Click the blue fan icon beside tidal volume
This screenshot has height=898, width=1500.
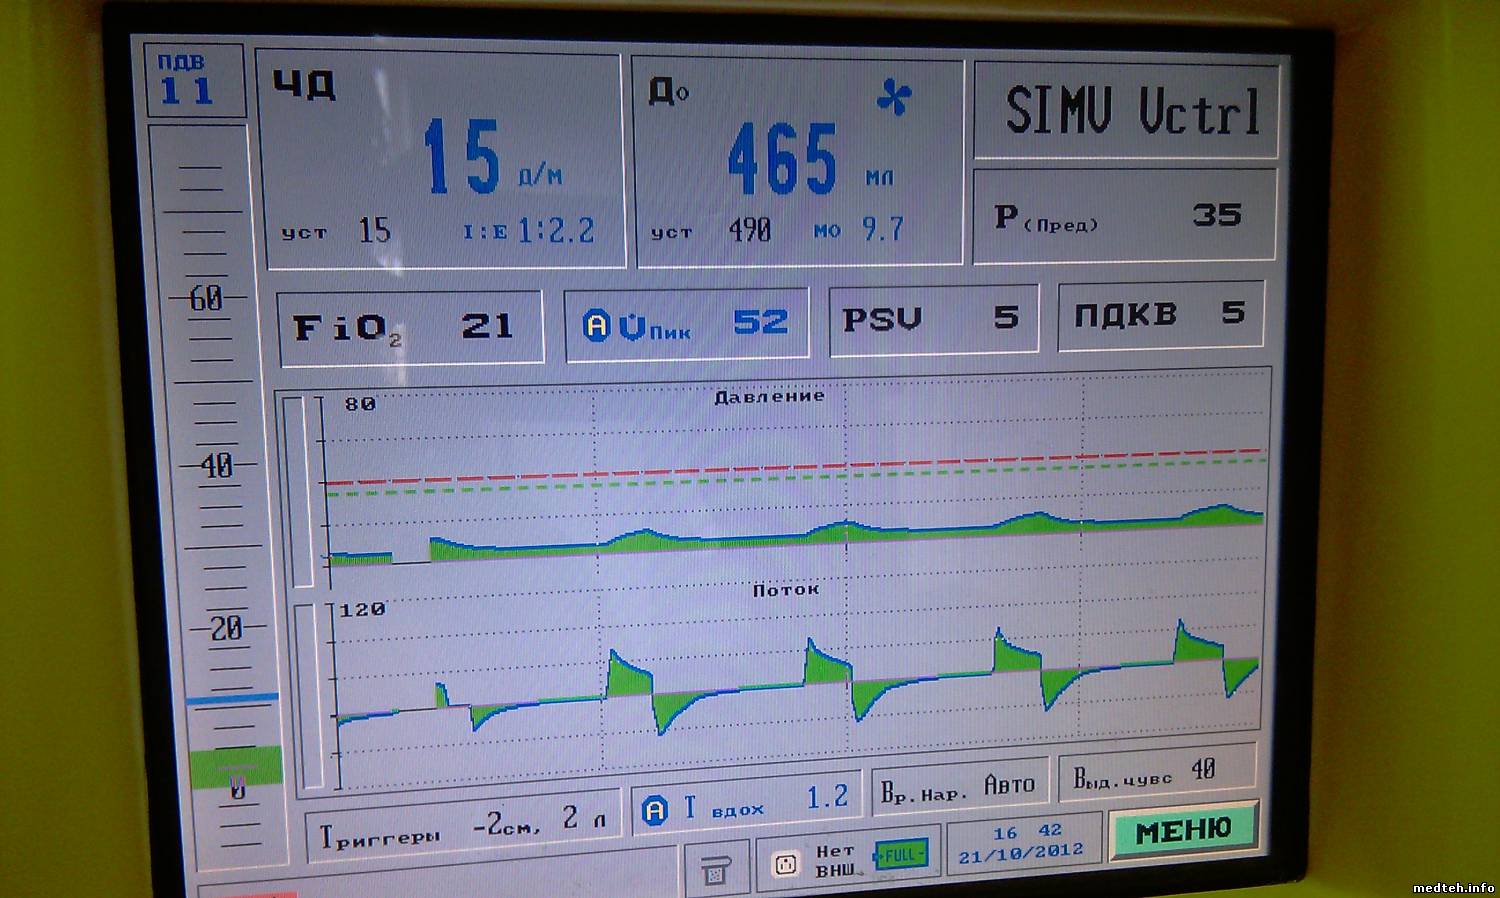point(894,97)
